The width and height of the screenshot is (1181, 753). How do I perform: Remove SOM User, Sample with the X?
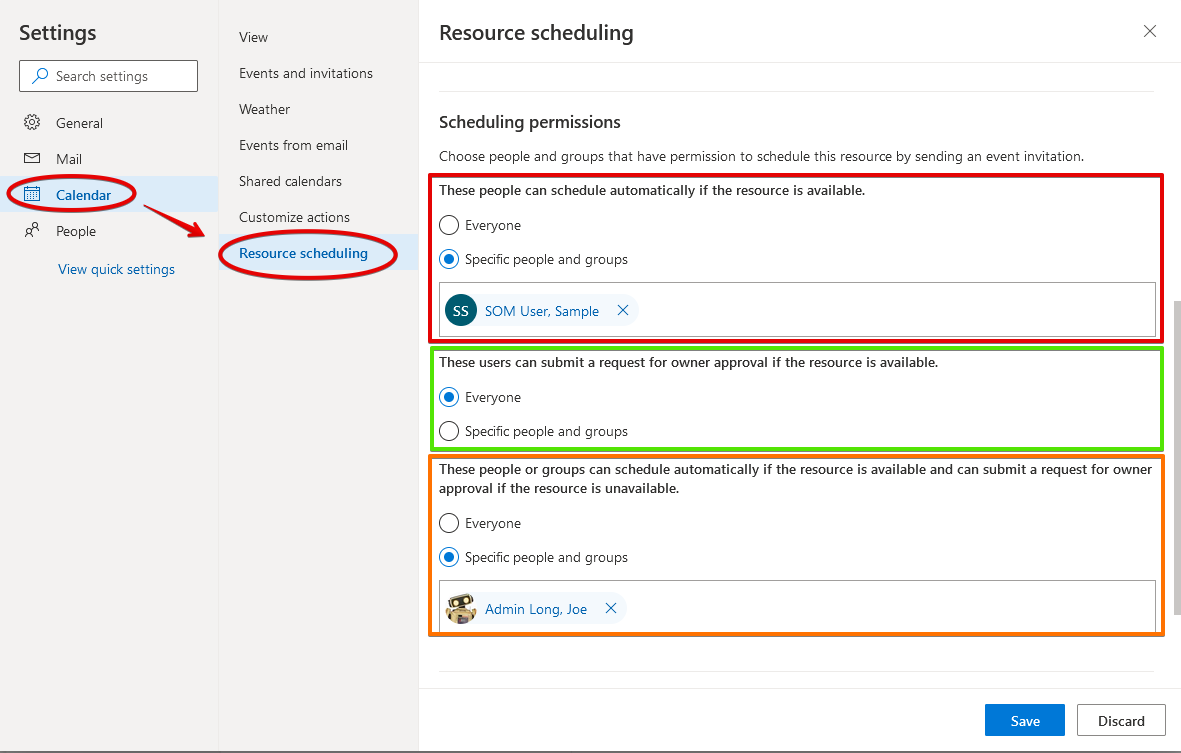622,311
